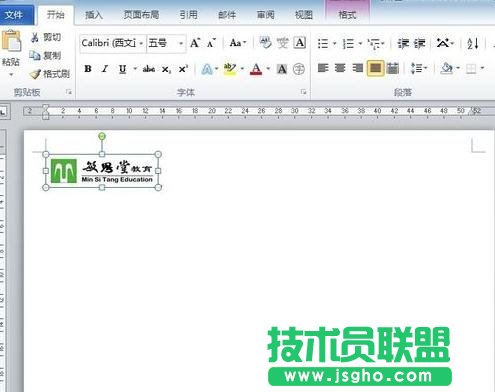Select the highlighted Justify alignment
The width and height of the screenshot is (495, 392).
pos(375,68)
